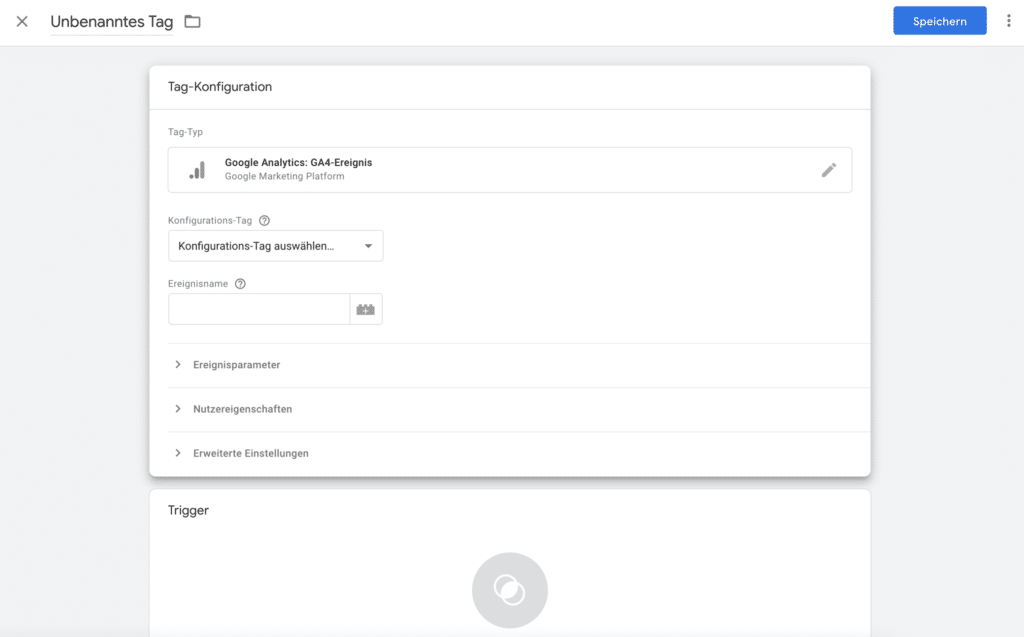Click the Google Analytics bar chart icon
Screen dimensions: 1024x637
point(198,170)
